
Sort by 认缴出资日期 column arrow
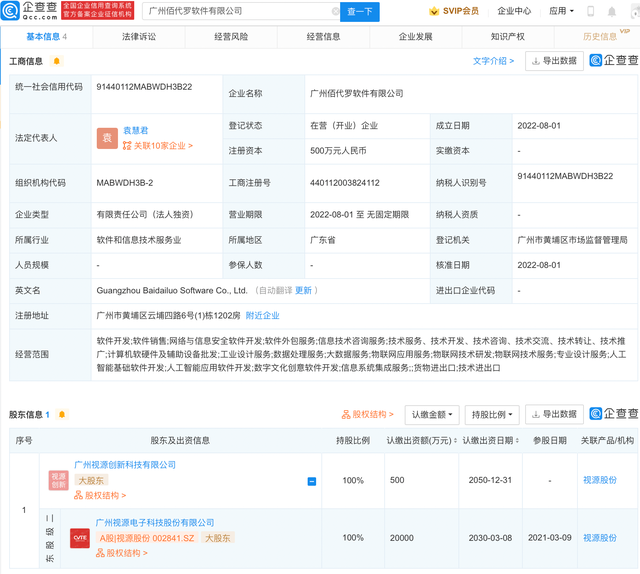click(517, 441)
